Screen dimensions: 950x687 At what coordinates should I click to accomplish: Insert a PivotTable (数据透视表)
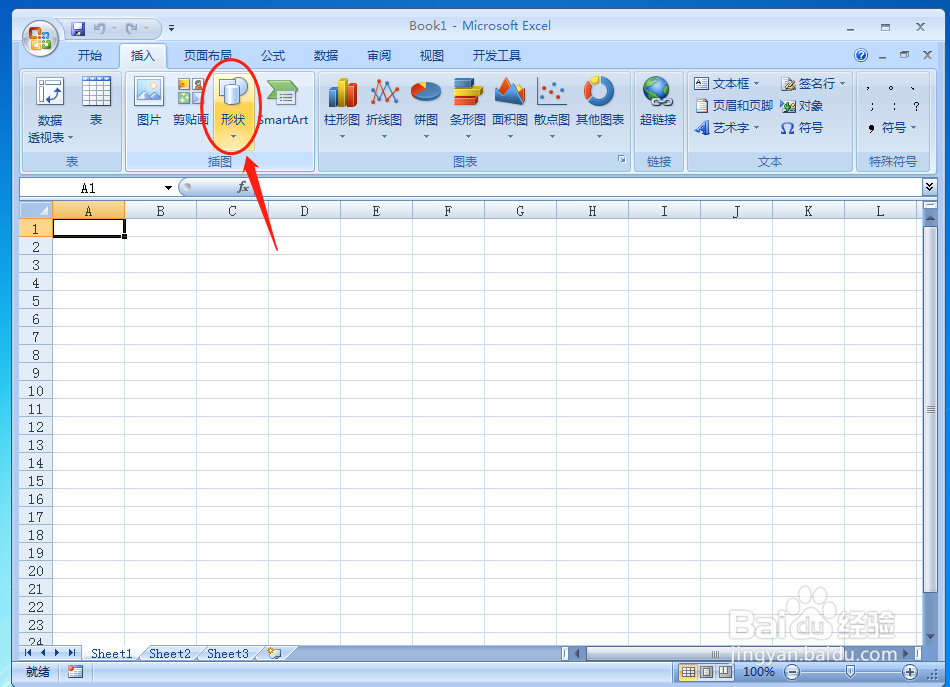click(x=50, y=110)
